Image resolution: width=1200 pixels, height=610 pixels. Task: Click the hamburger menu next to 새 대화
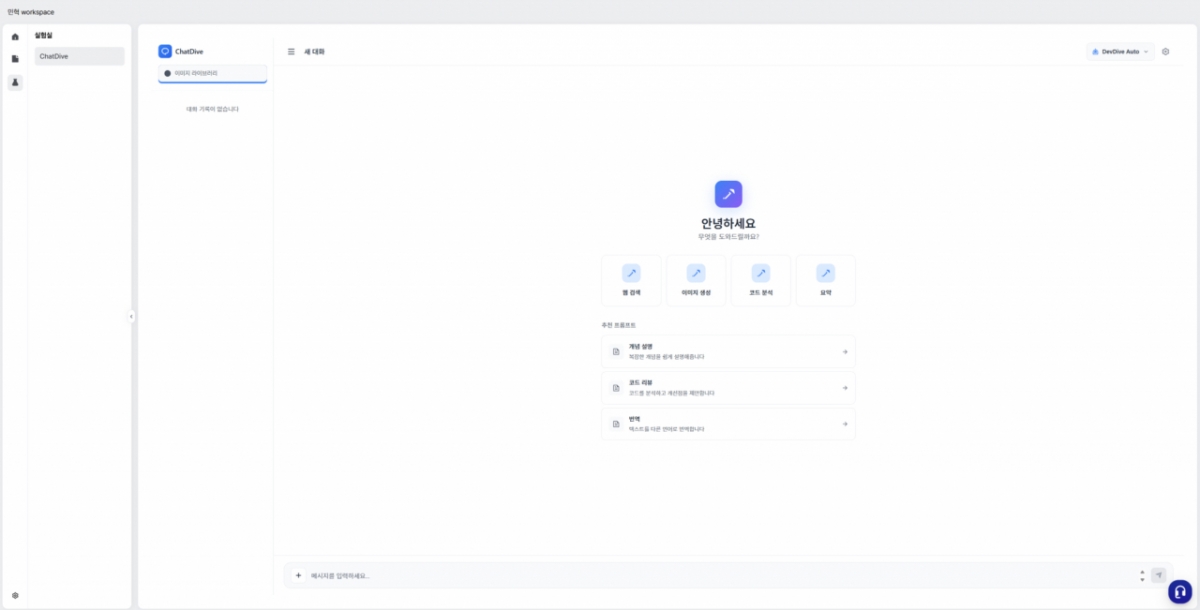pos(291,51)
